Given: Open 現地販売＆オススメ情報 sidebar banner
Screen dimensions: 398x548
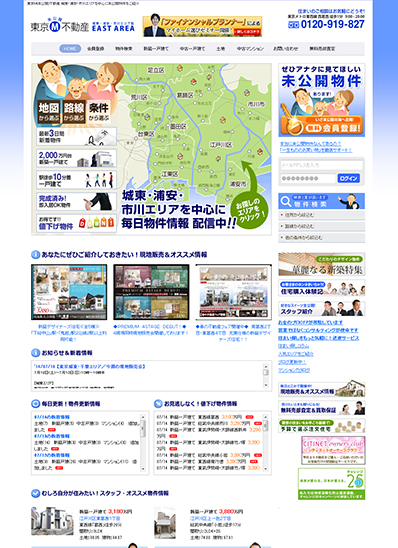Looking at the screenshot, I should (x=321, y=389).
